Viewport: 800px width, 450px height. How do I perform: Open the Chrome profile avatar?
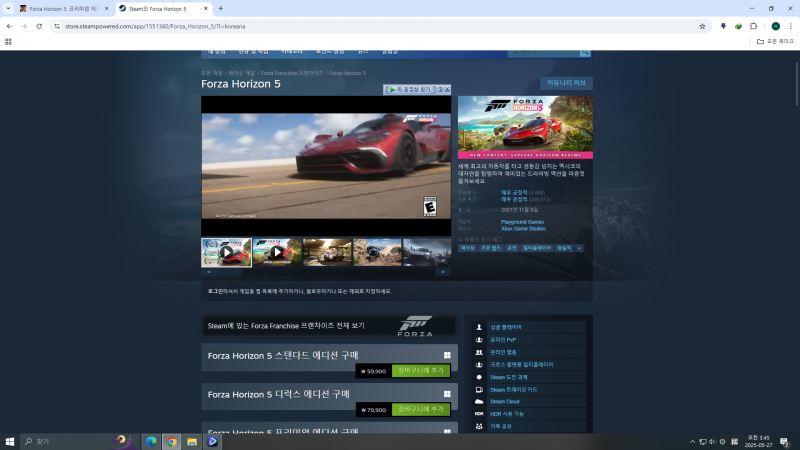[776, 26]
